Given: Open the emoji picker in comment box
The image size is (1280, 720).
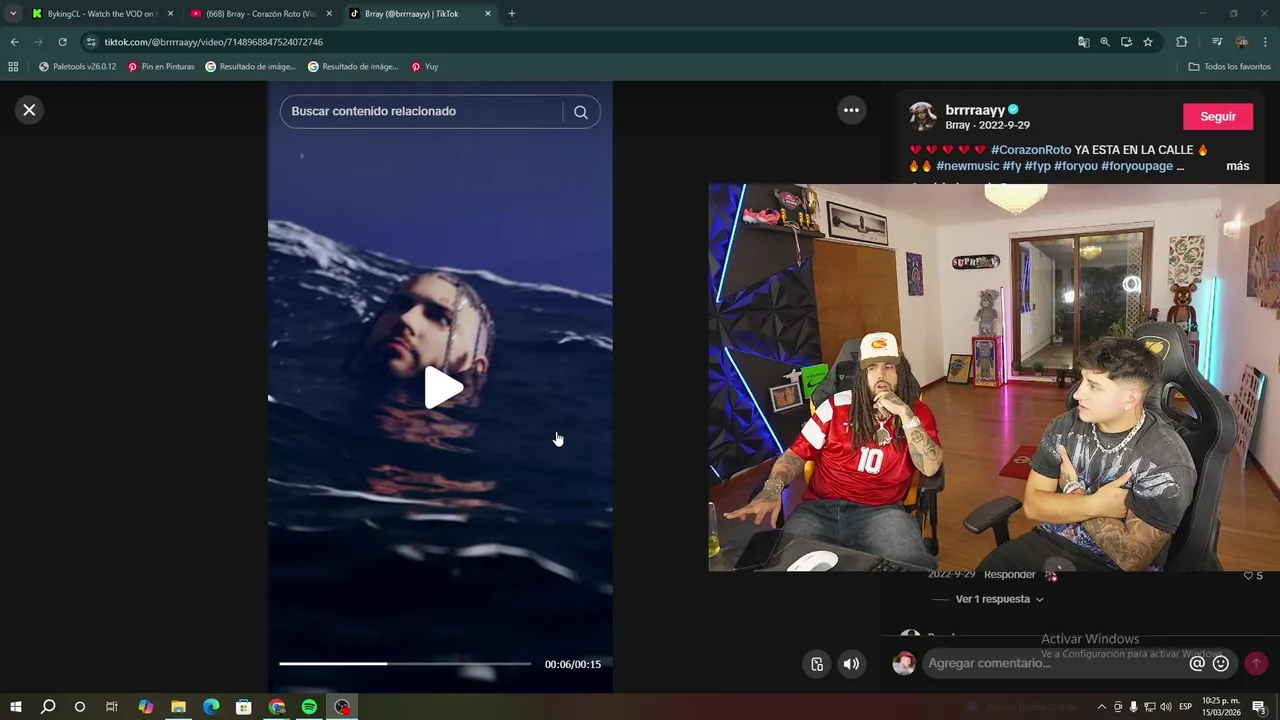Looking at the screenshot, I should (x=1221, y=663).
